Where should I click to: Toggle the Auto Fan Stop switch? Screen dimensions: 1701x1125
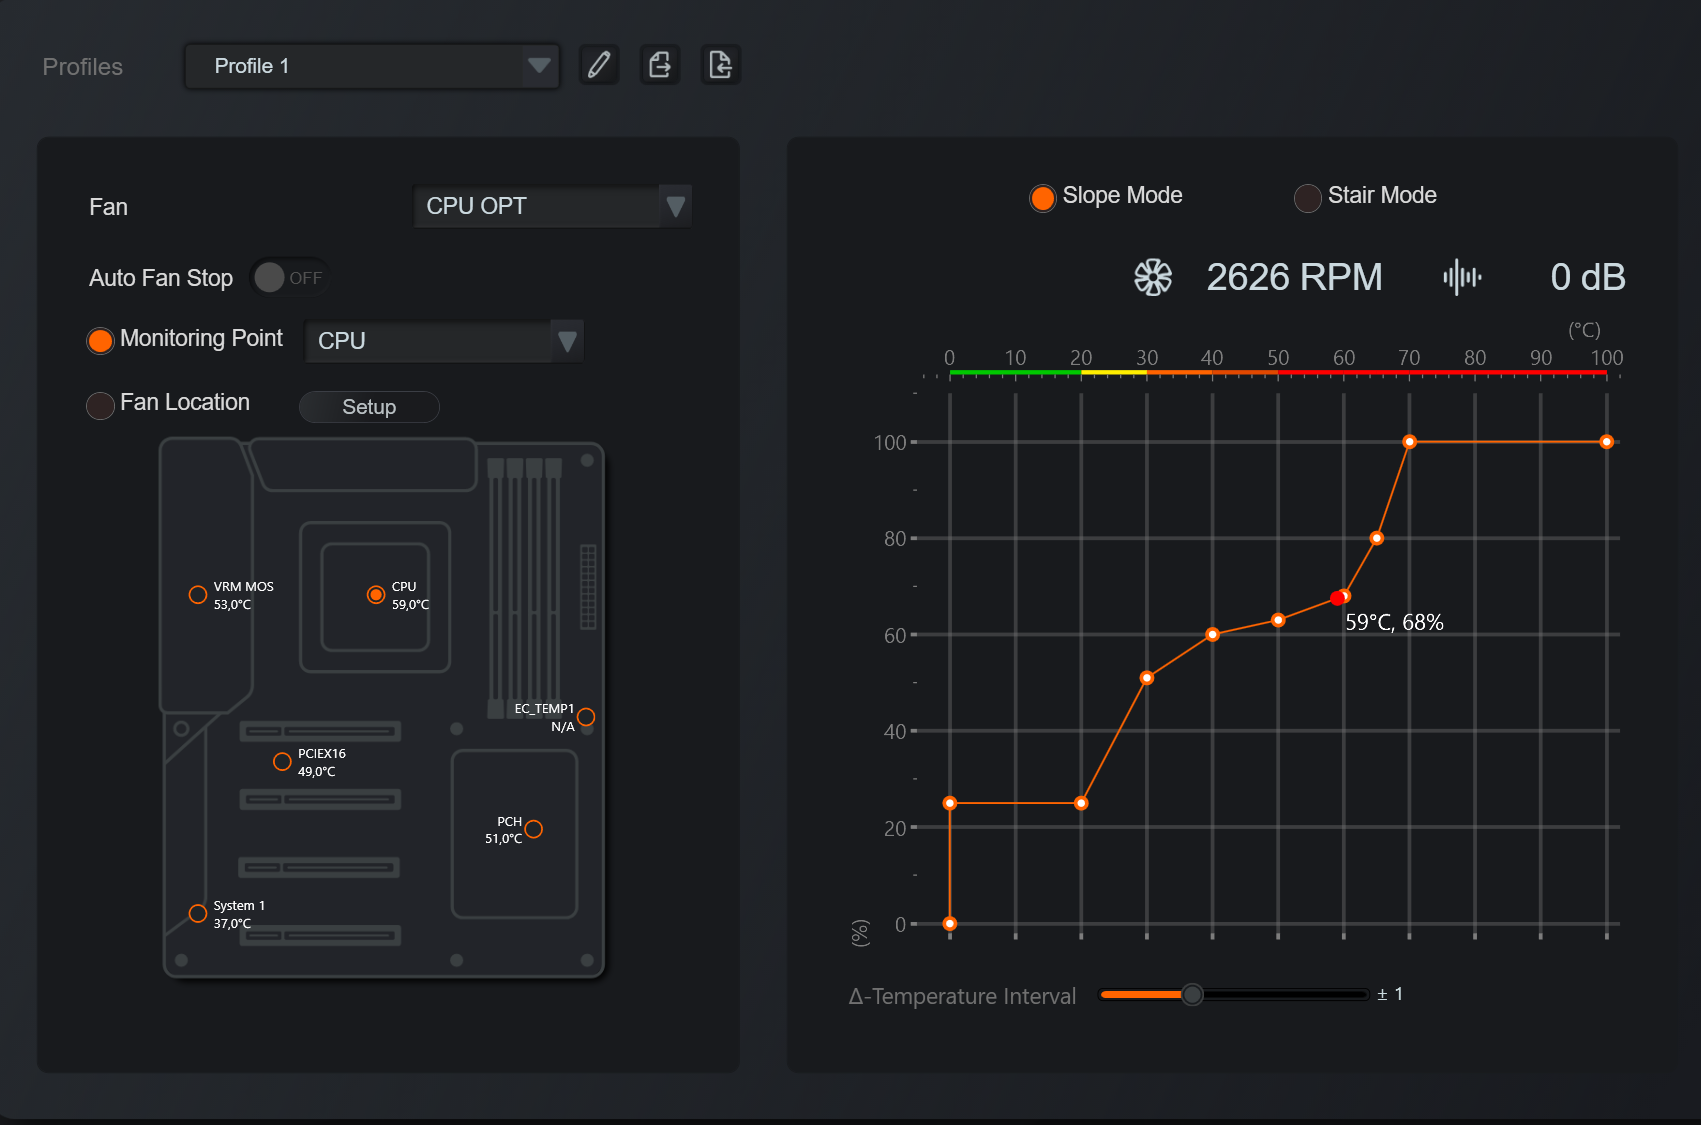coord(288,277)
